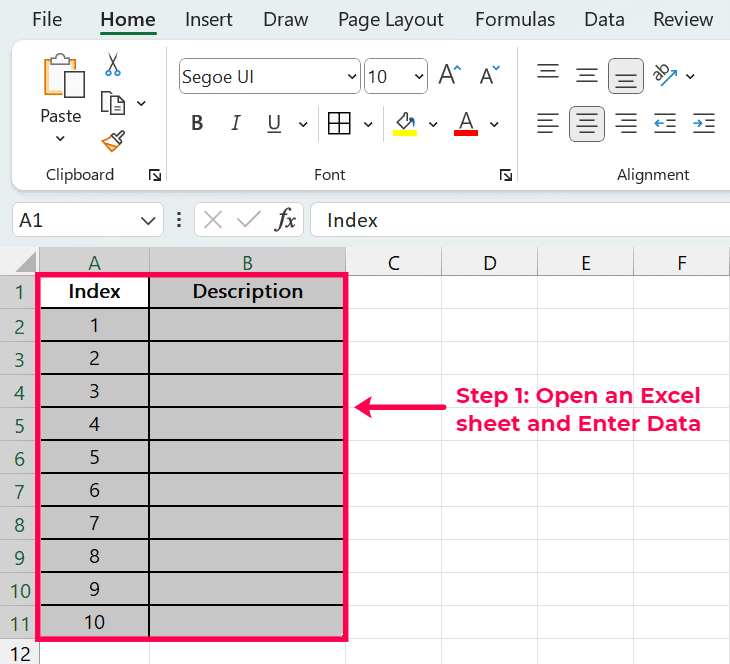The width and height of the screenshot is (730, 664).
Task: Click the formula bar cancel X
Action: [x=213, y=219]
